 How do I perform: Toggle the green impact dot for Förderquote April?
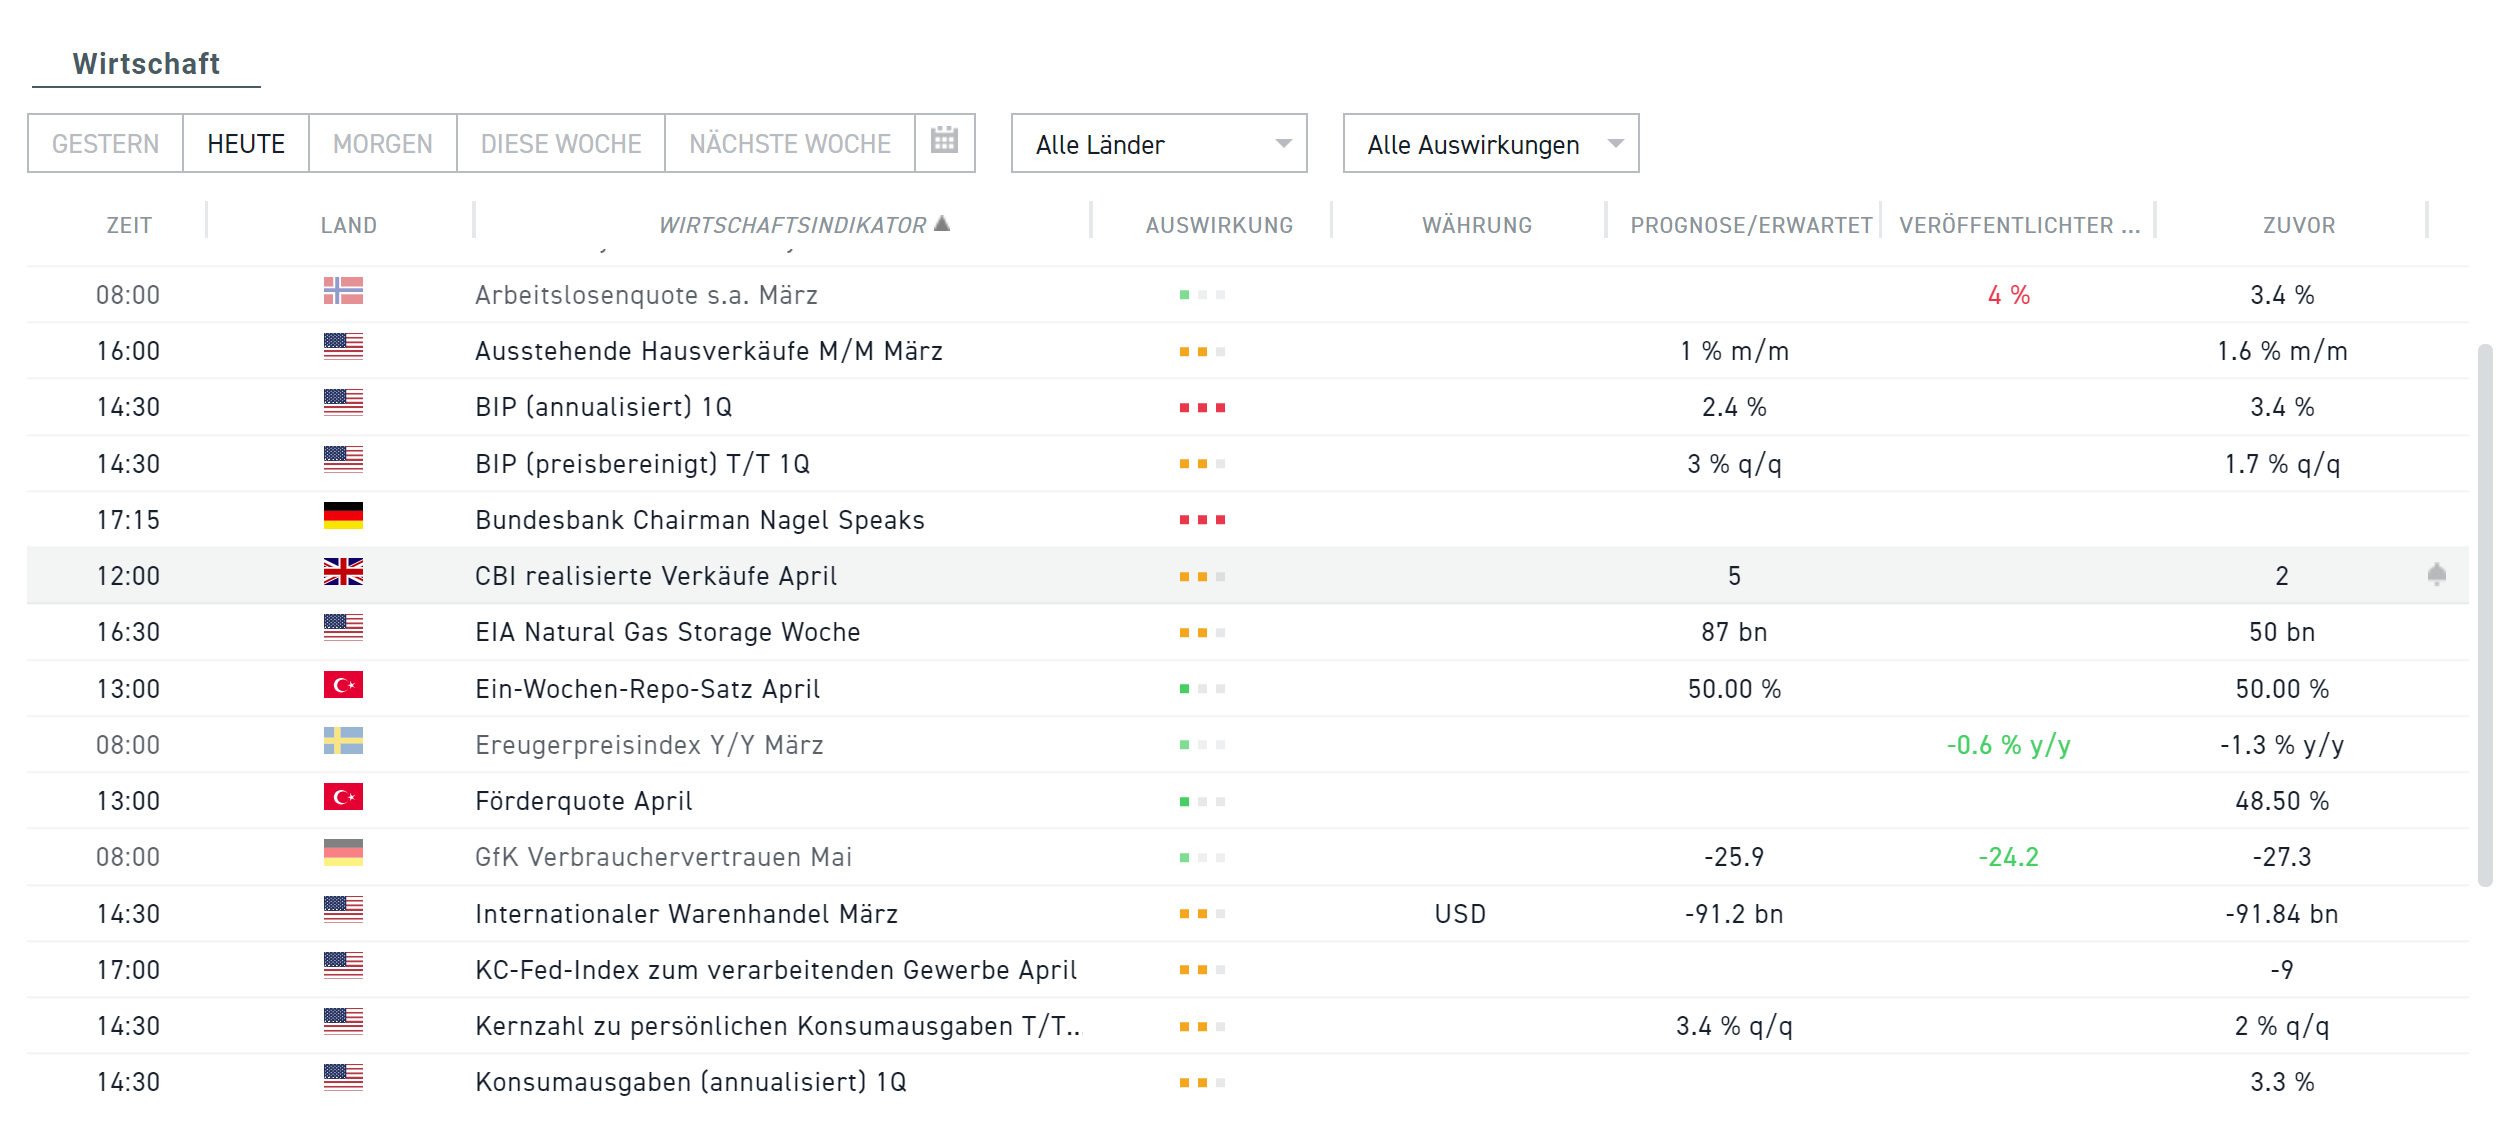pos(1186,800)
